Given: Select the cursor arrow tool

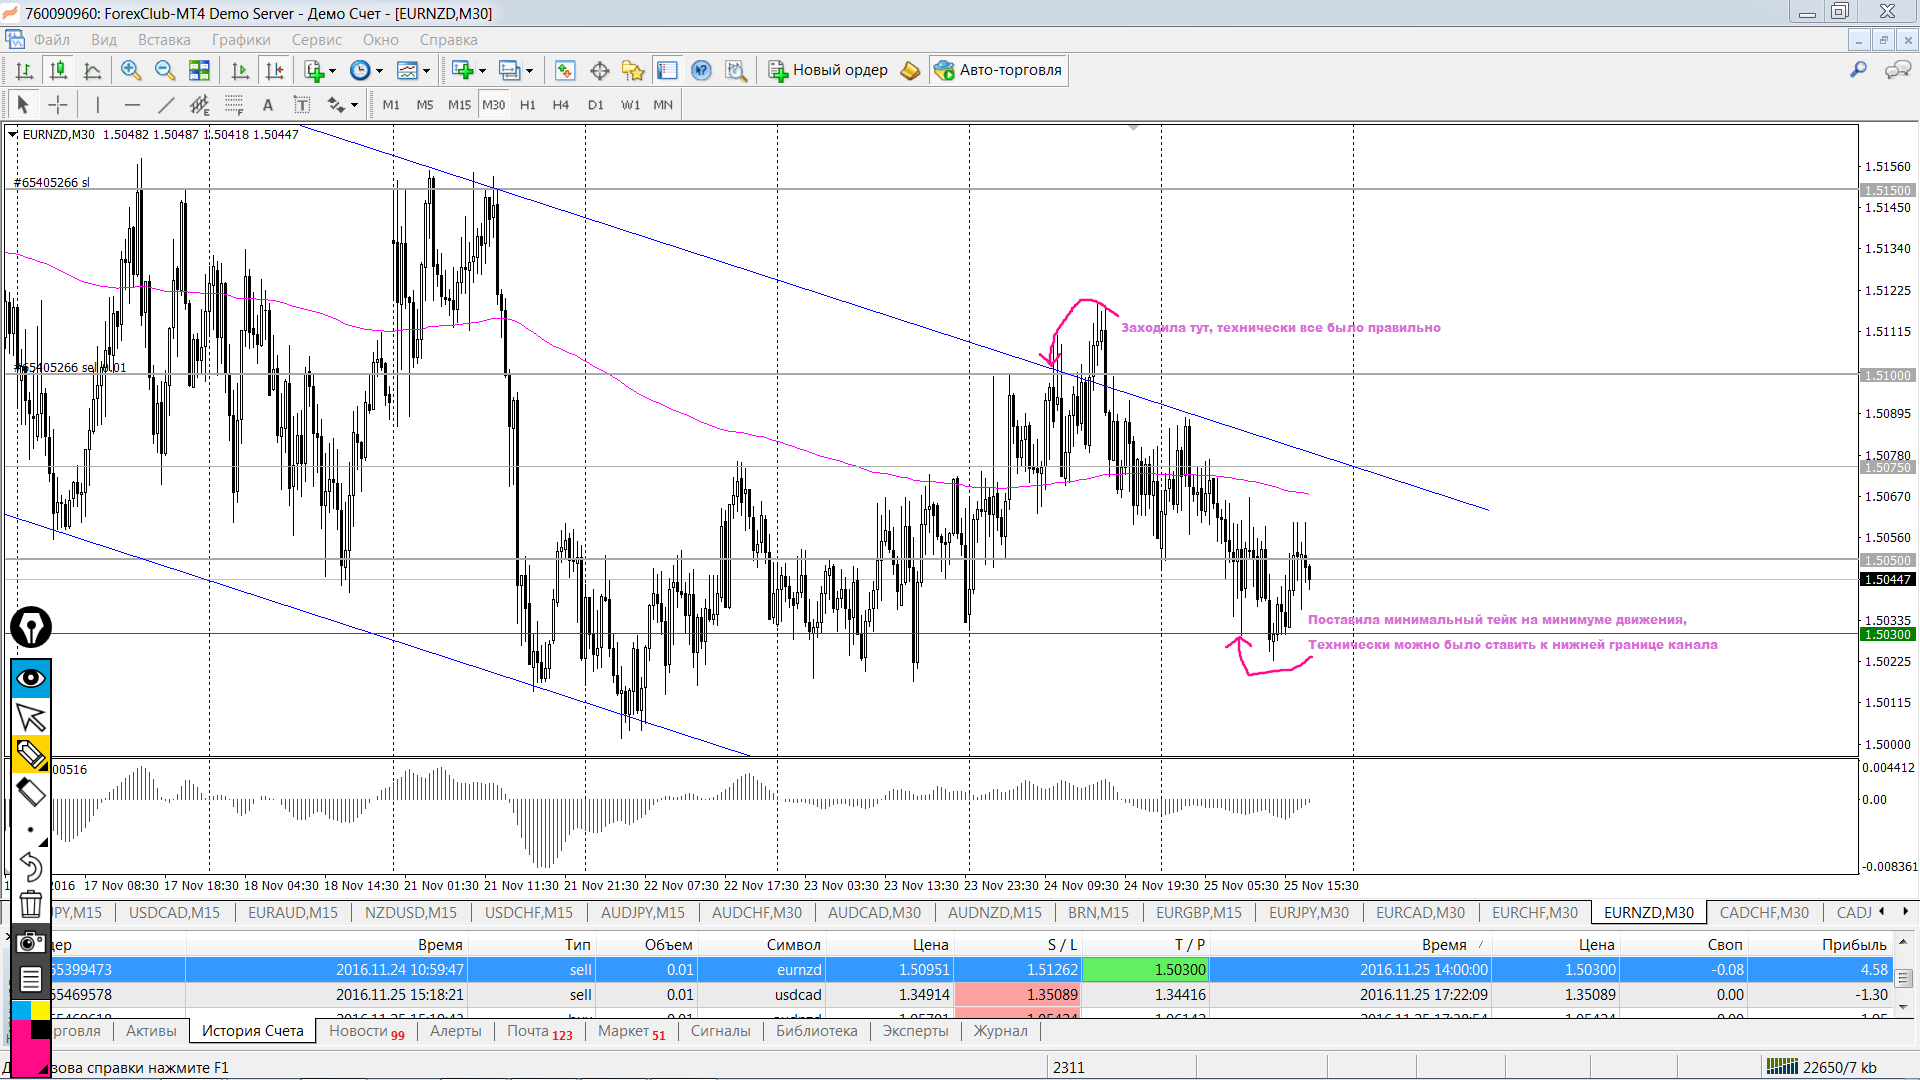Looking at the screenshot, I should tap(23, 104).
